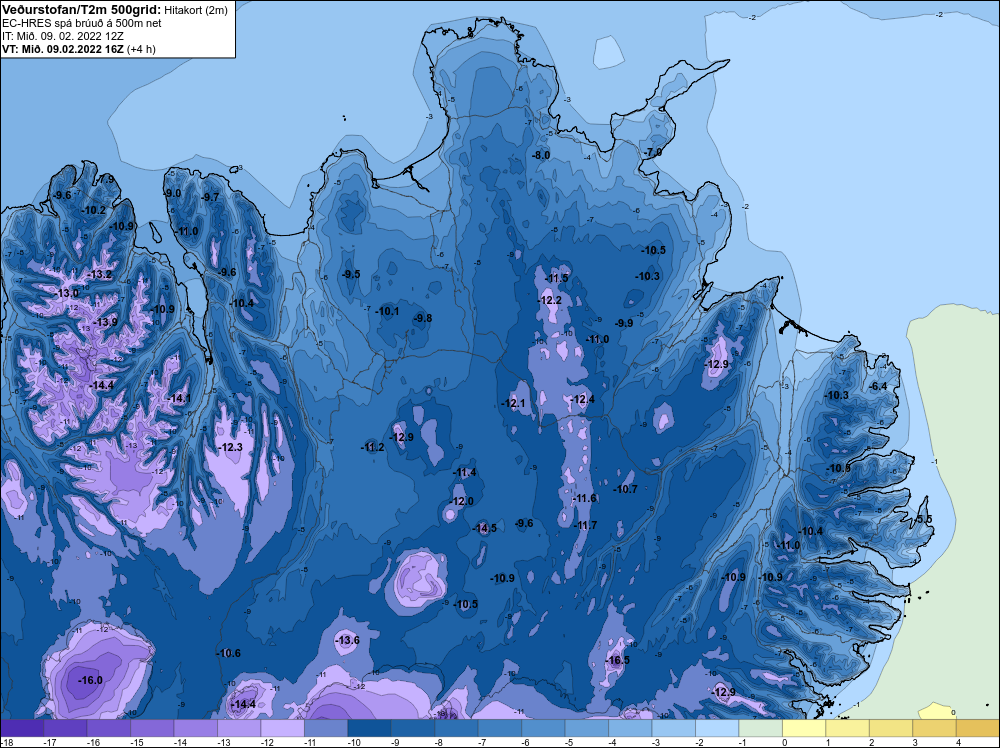Click the legend swatch labeled -8
The image size is (1000, 748).
[x=456, y=728]
